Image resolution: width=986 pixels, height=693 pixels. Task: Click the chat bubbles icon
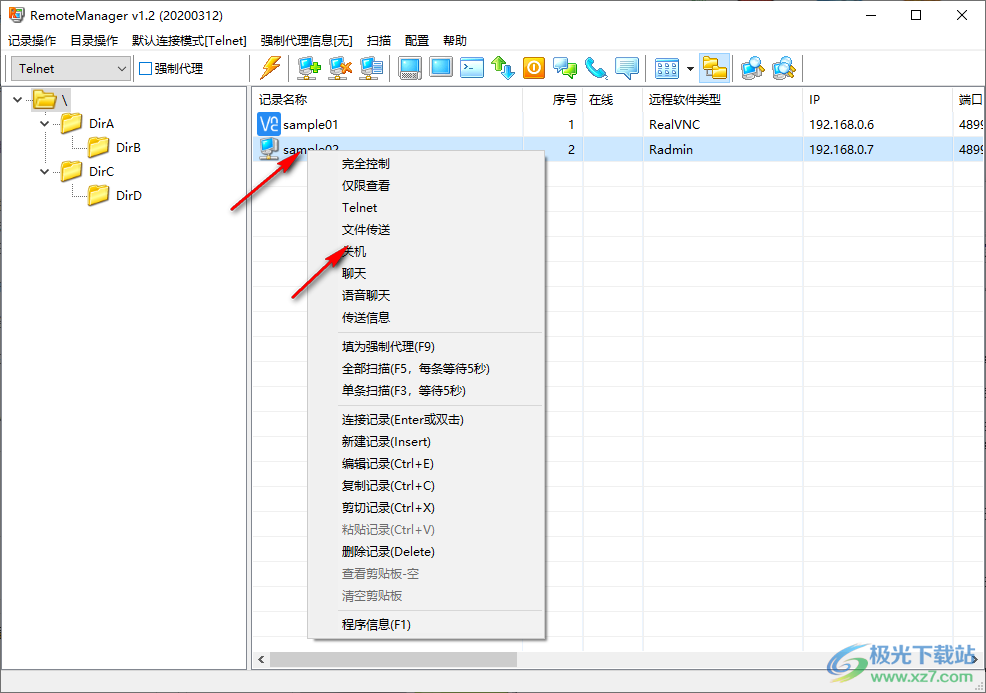[565, 68]
